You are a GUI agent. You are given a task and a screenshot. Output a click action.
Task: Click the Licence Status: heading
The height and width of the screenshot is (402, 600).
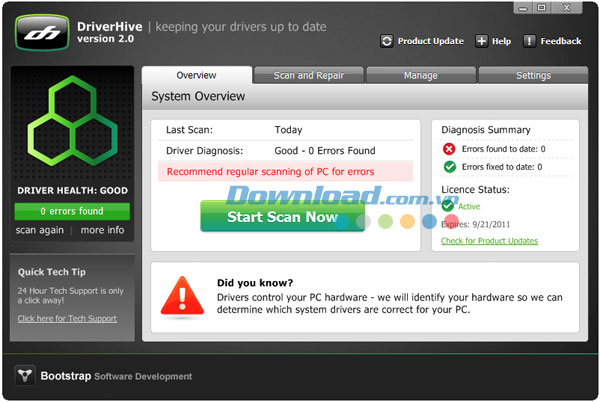pos(475,190)
